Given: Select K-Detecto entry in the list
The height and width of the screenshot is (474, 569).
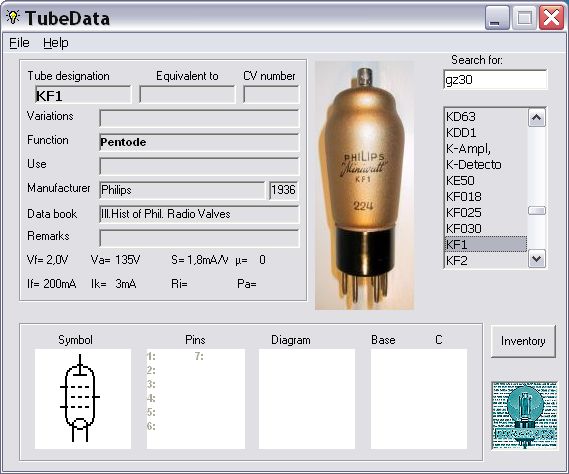Looking at the screenshot, I should [486, 164].
